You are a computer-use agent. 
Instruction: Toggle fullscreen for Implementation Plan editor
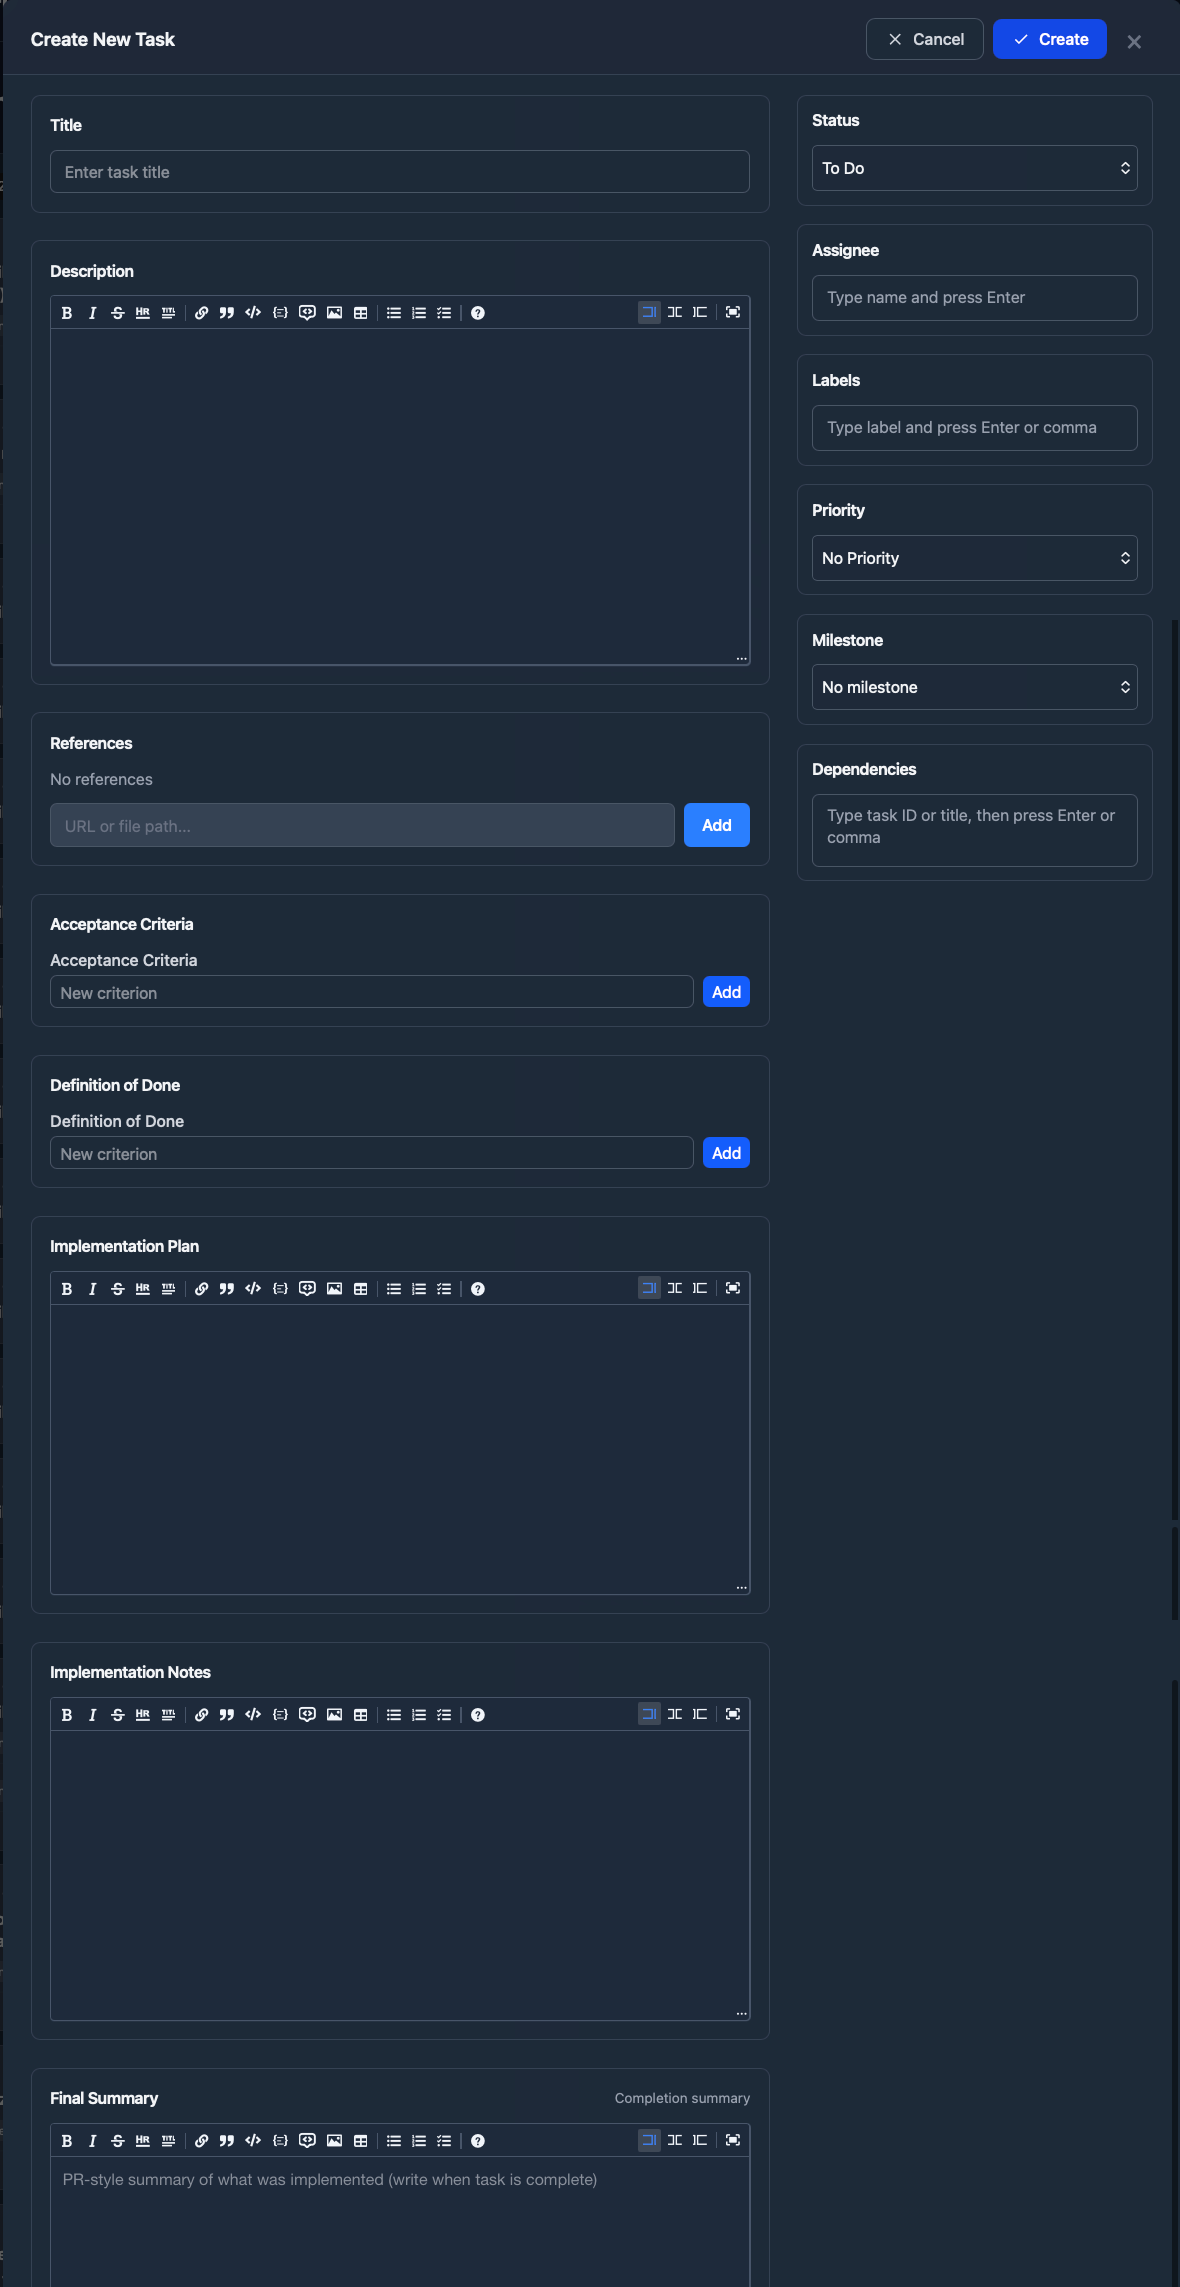click(x=733, y=1288)
